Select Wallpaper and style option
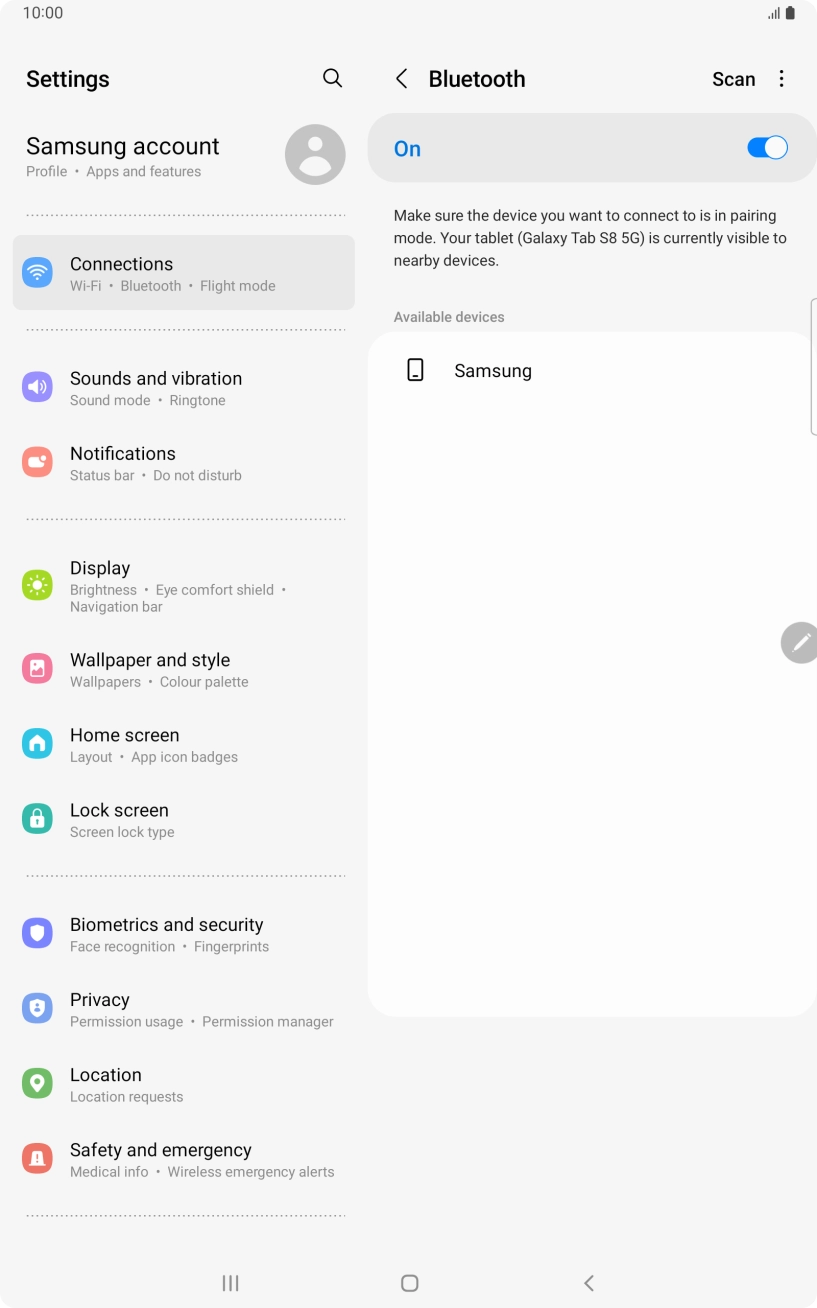The height and width of the screenshot is (1308, 817). click(x=184, y=669)
